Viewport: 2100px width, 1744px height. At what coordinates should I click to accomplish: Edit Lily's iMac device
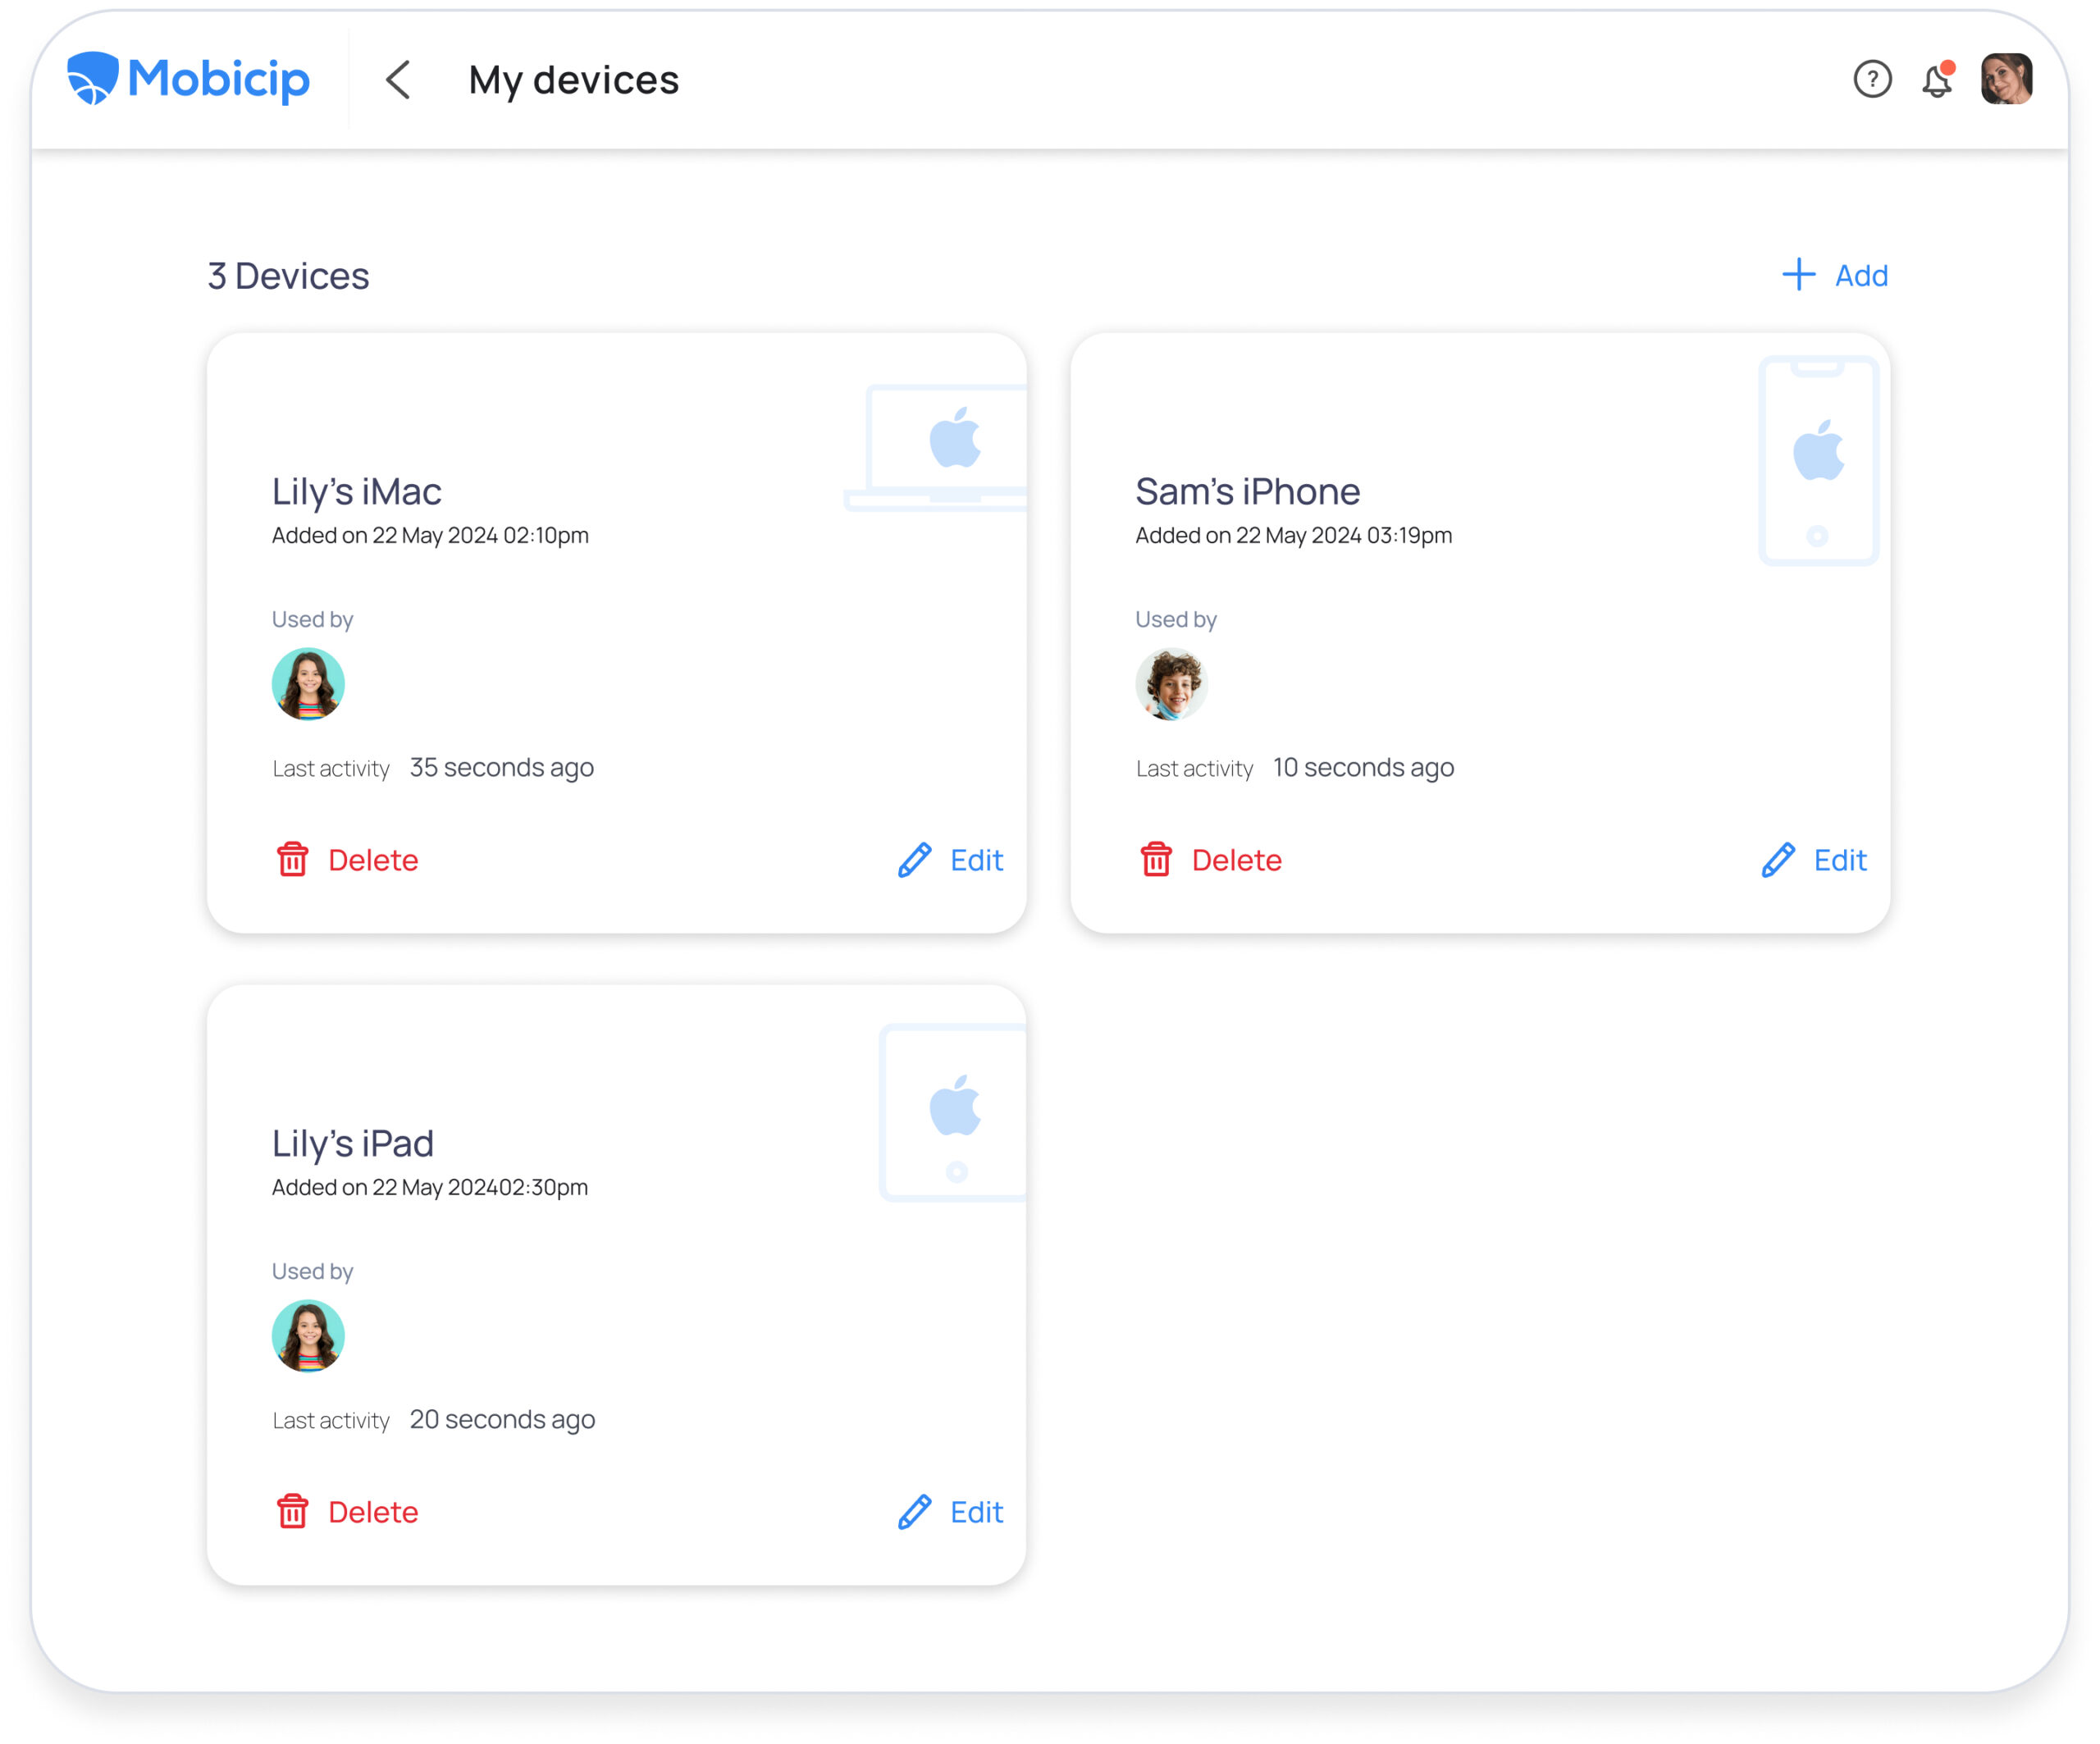(x=975, y=859)
